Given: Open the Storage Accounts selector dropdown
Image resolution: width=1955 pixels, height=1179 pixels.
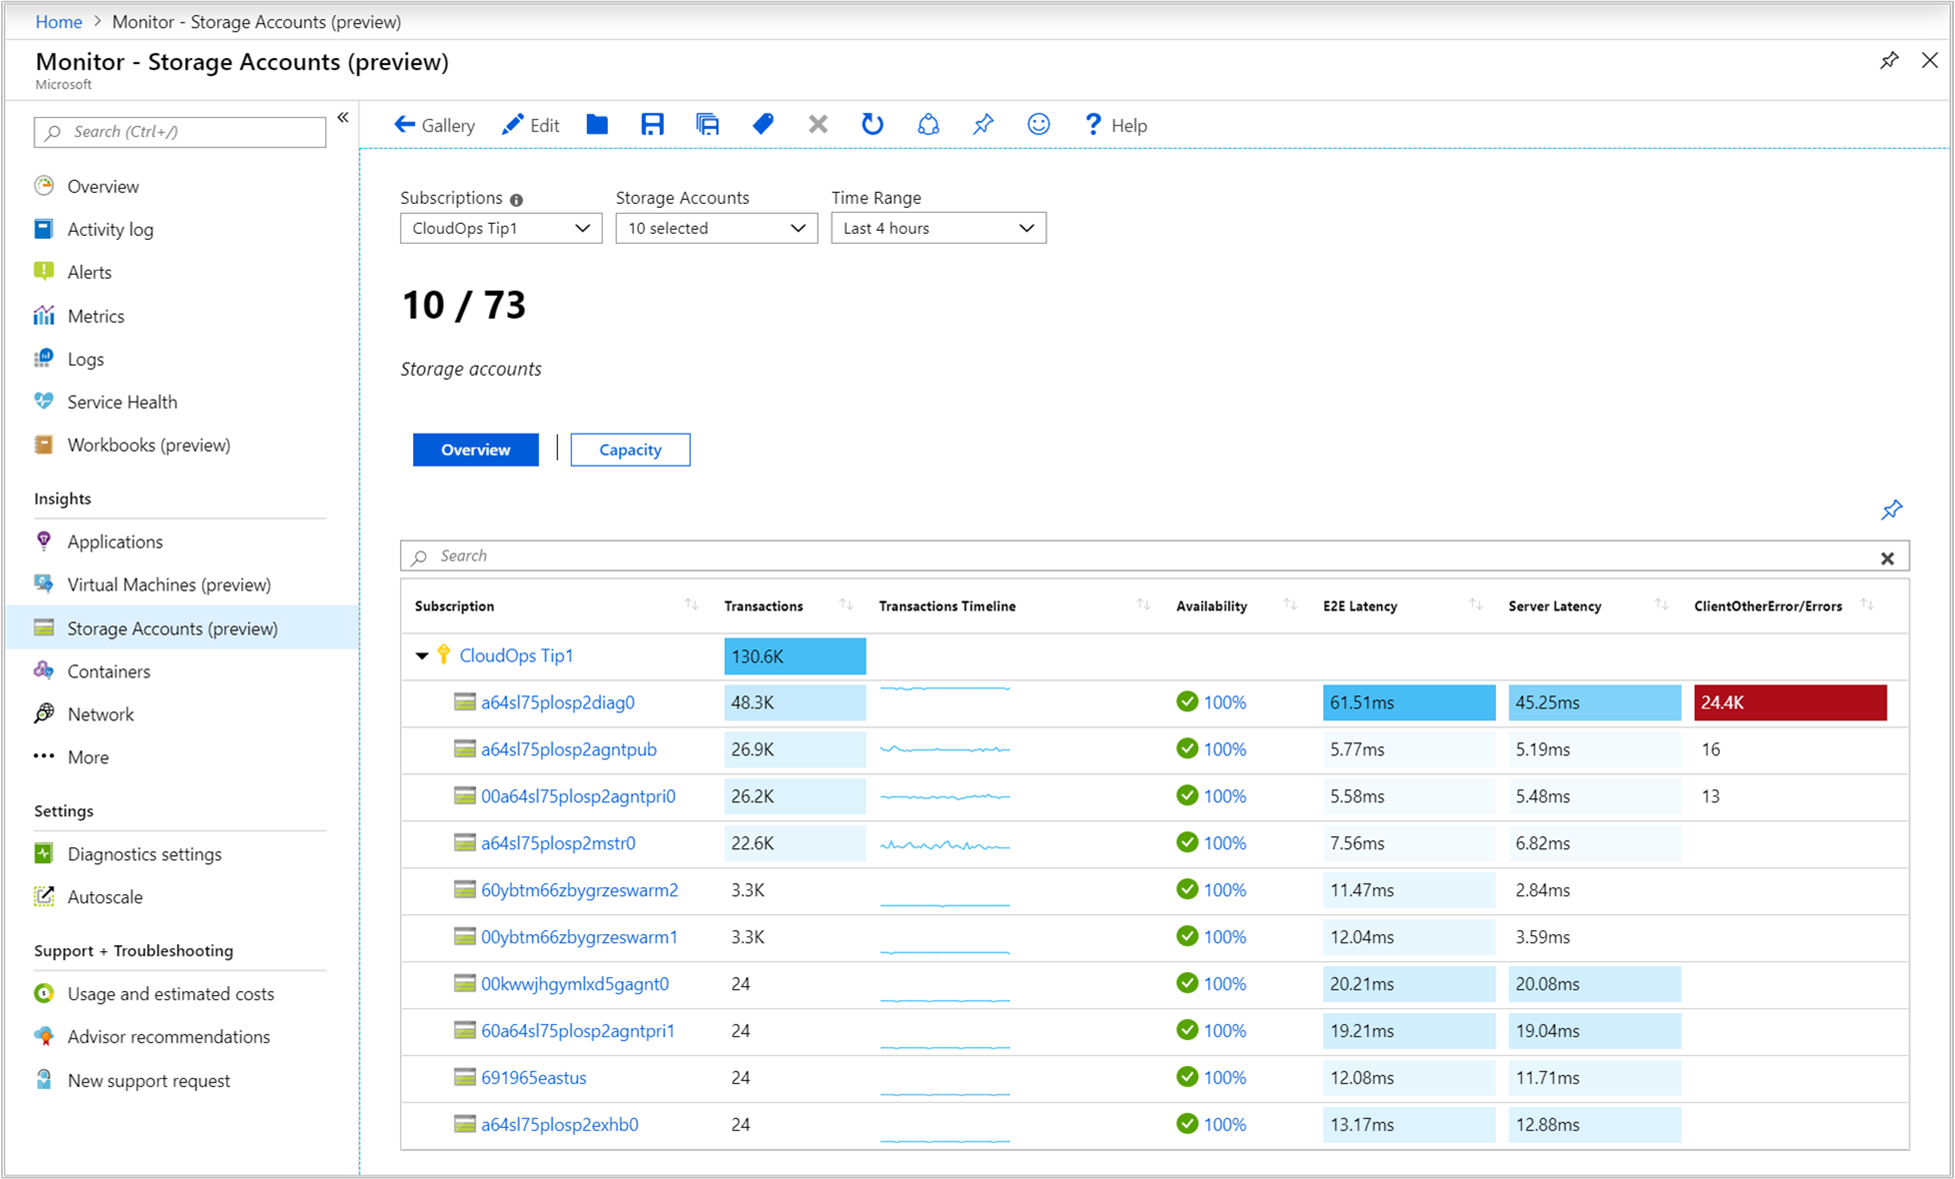Looking at the screenshot, I should [712, 228].
